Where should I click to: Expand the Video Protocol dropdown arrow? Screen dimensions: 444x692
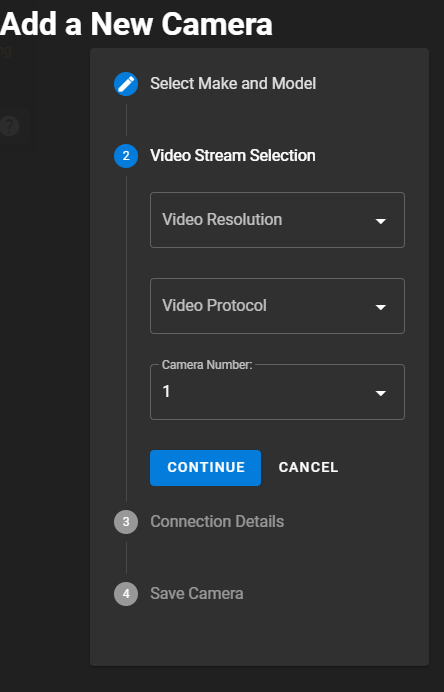pyautogui.click(x=380, y=307)
